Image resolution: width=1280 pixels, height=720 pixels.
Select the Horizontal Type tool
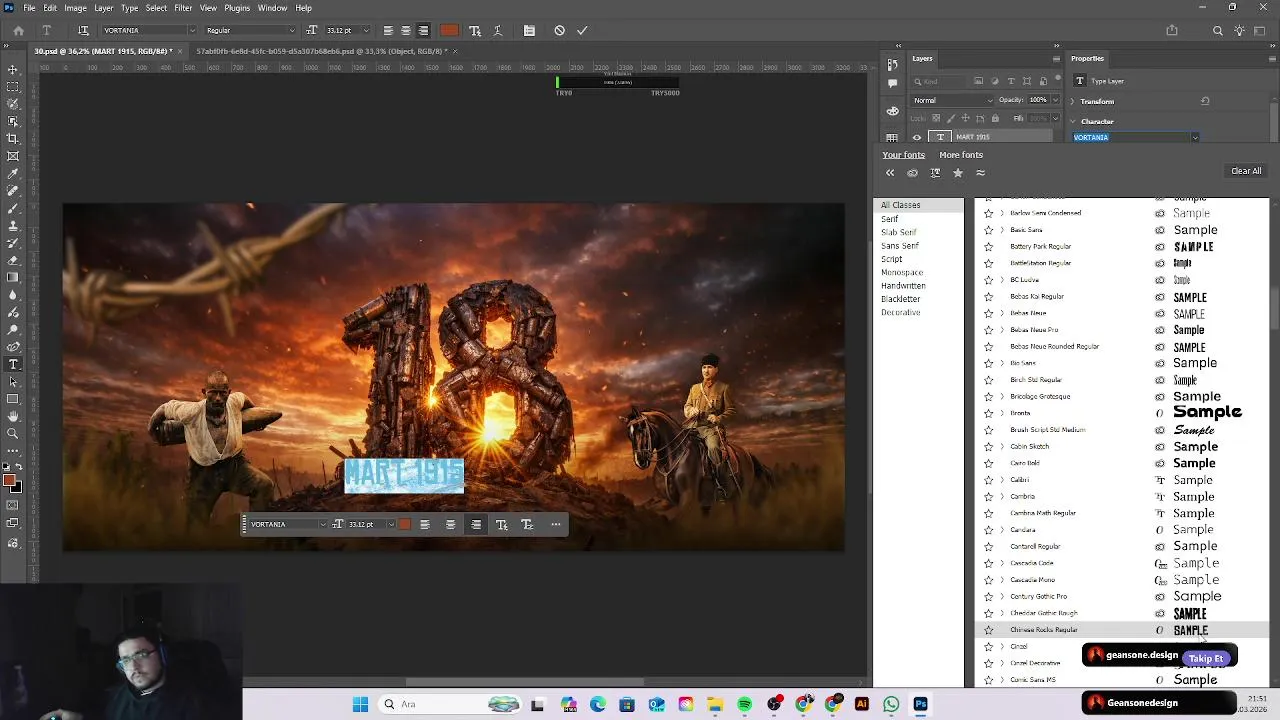(x=13, y=364)
